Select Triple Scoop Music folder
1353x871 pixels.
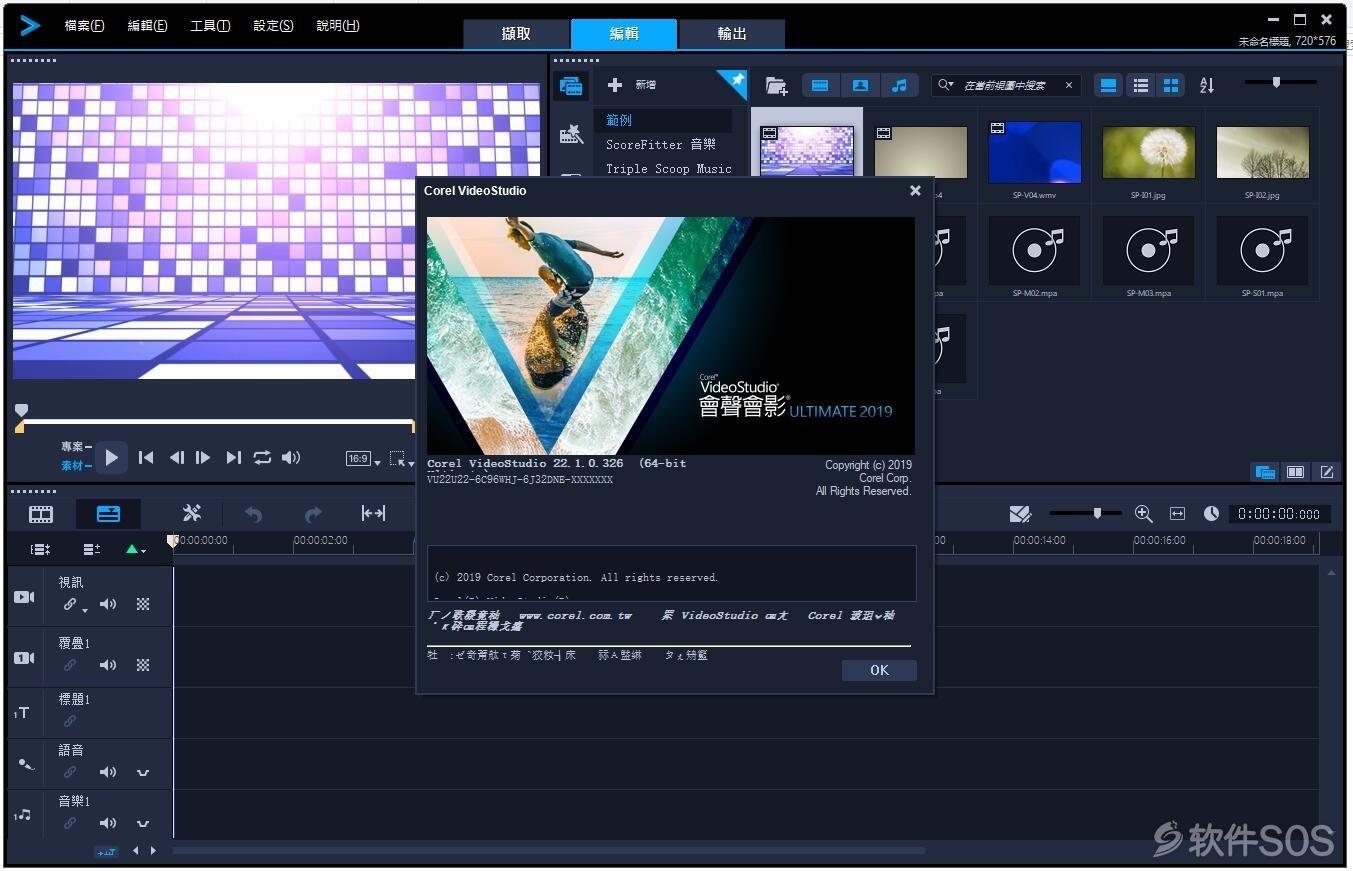668,169
